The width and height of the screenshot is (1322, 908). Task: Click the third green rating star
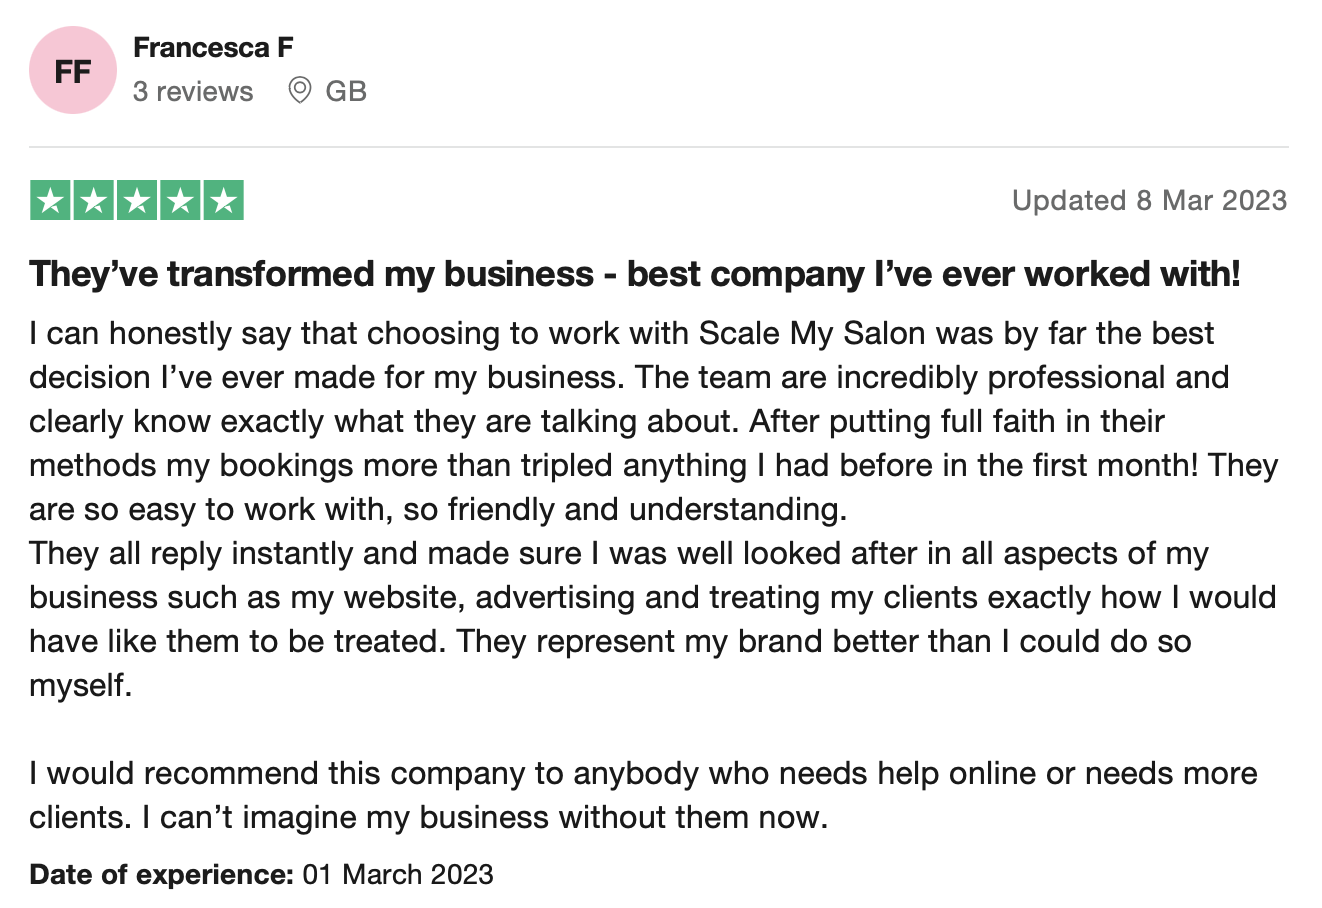pos(137,201)
